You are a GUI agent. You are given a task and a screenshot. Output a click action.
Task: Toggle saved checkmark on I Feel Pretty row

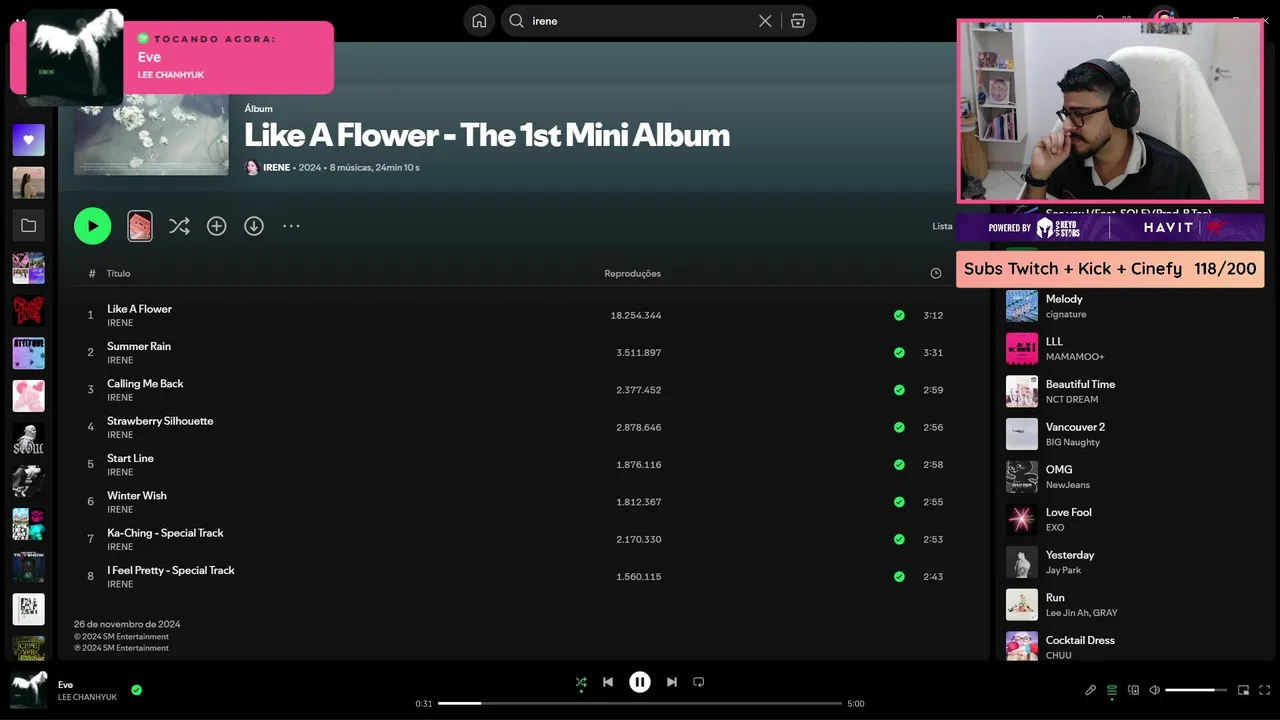pyautogui.click(x=899, y=577)
